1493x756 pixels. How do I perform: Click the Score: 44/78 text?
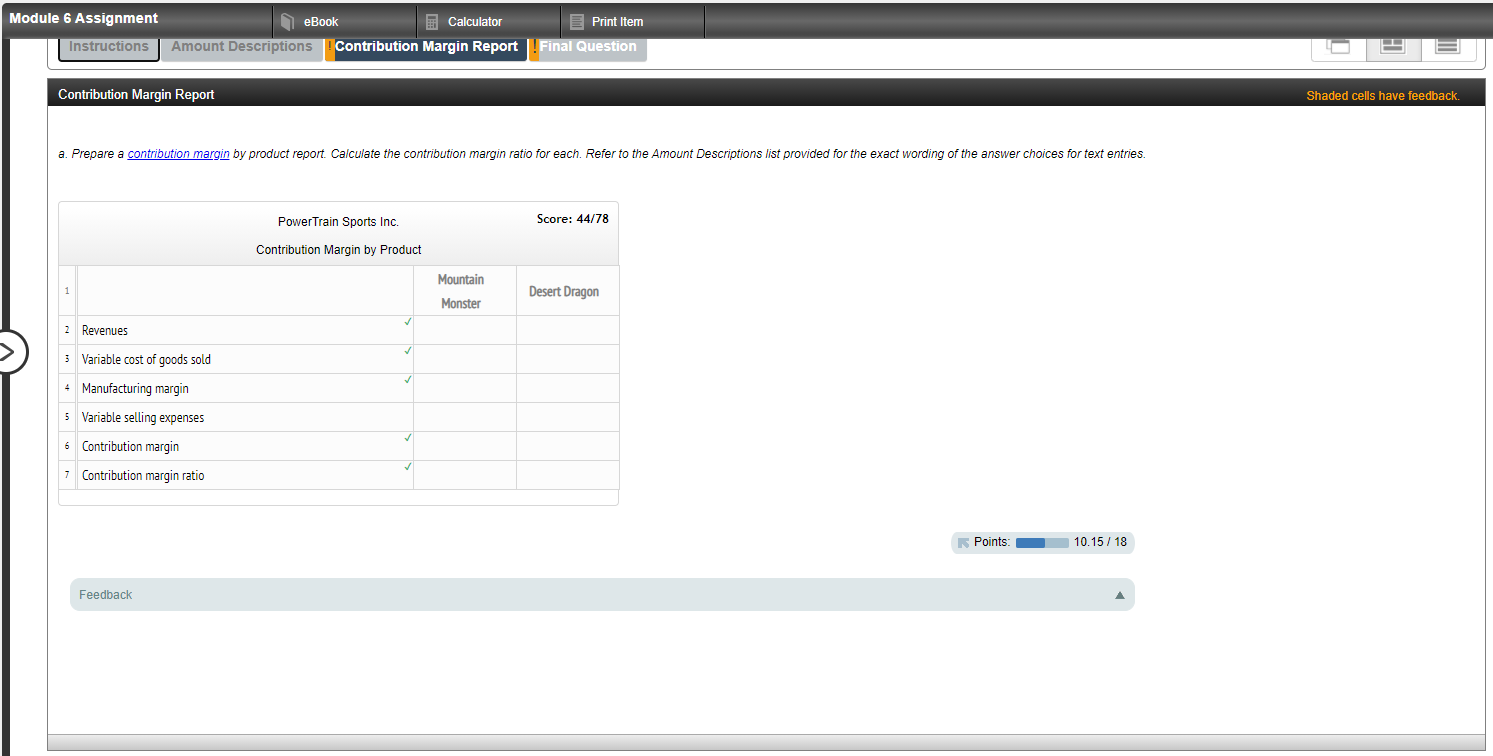[572, 219]
